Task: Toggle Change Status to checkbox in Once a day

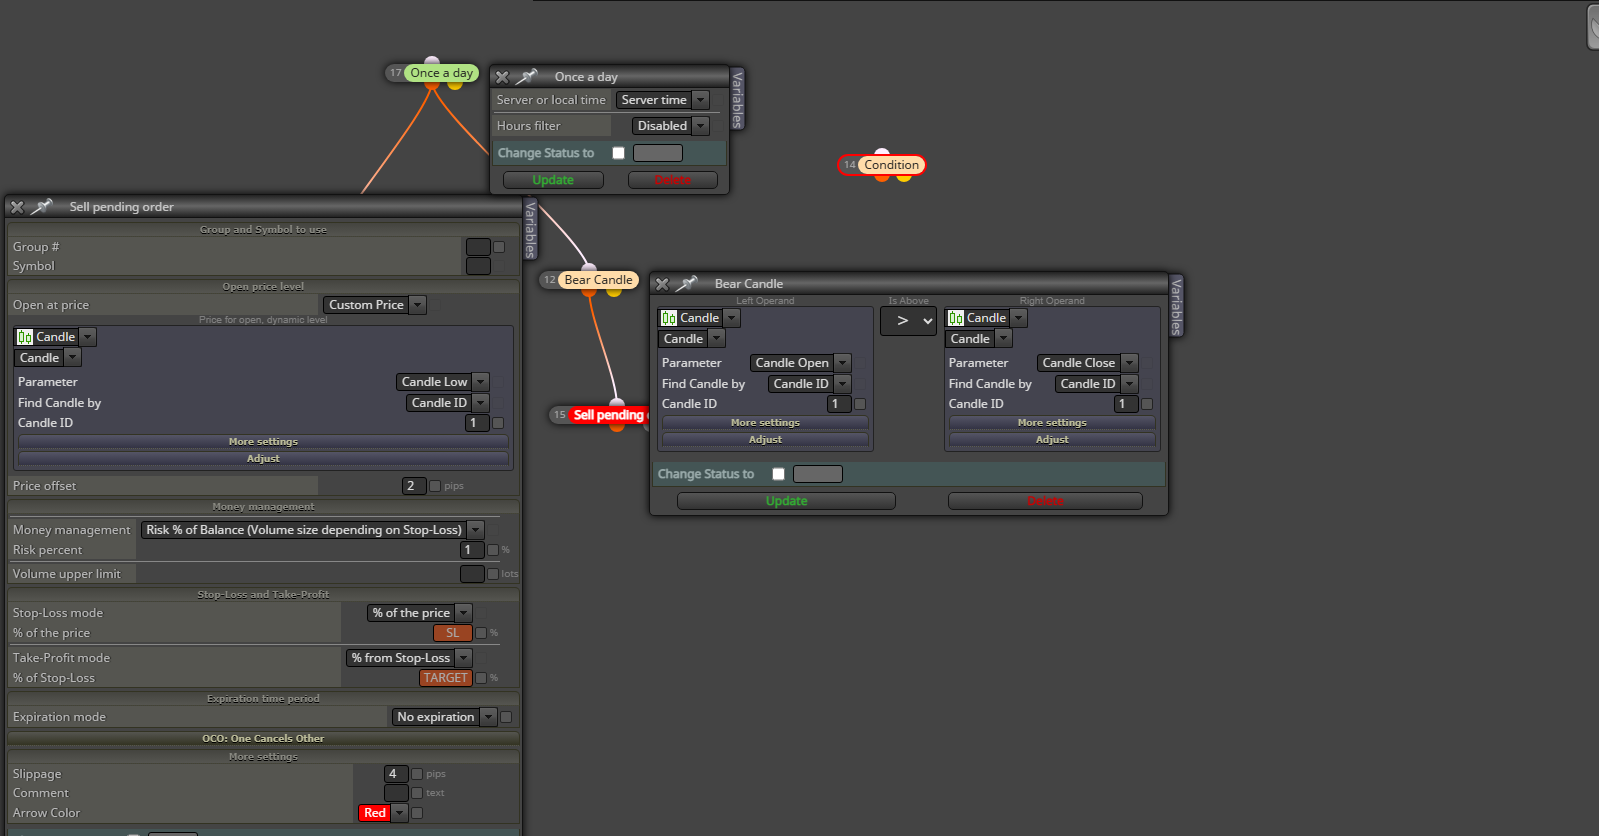Action: click(x=618, y=153)
